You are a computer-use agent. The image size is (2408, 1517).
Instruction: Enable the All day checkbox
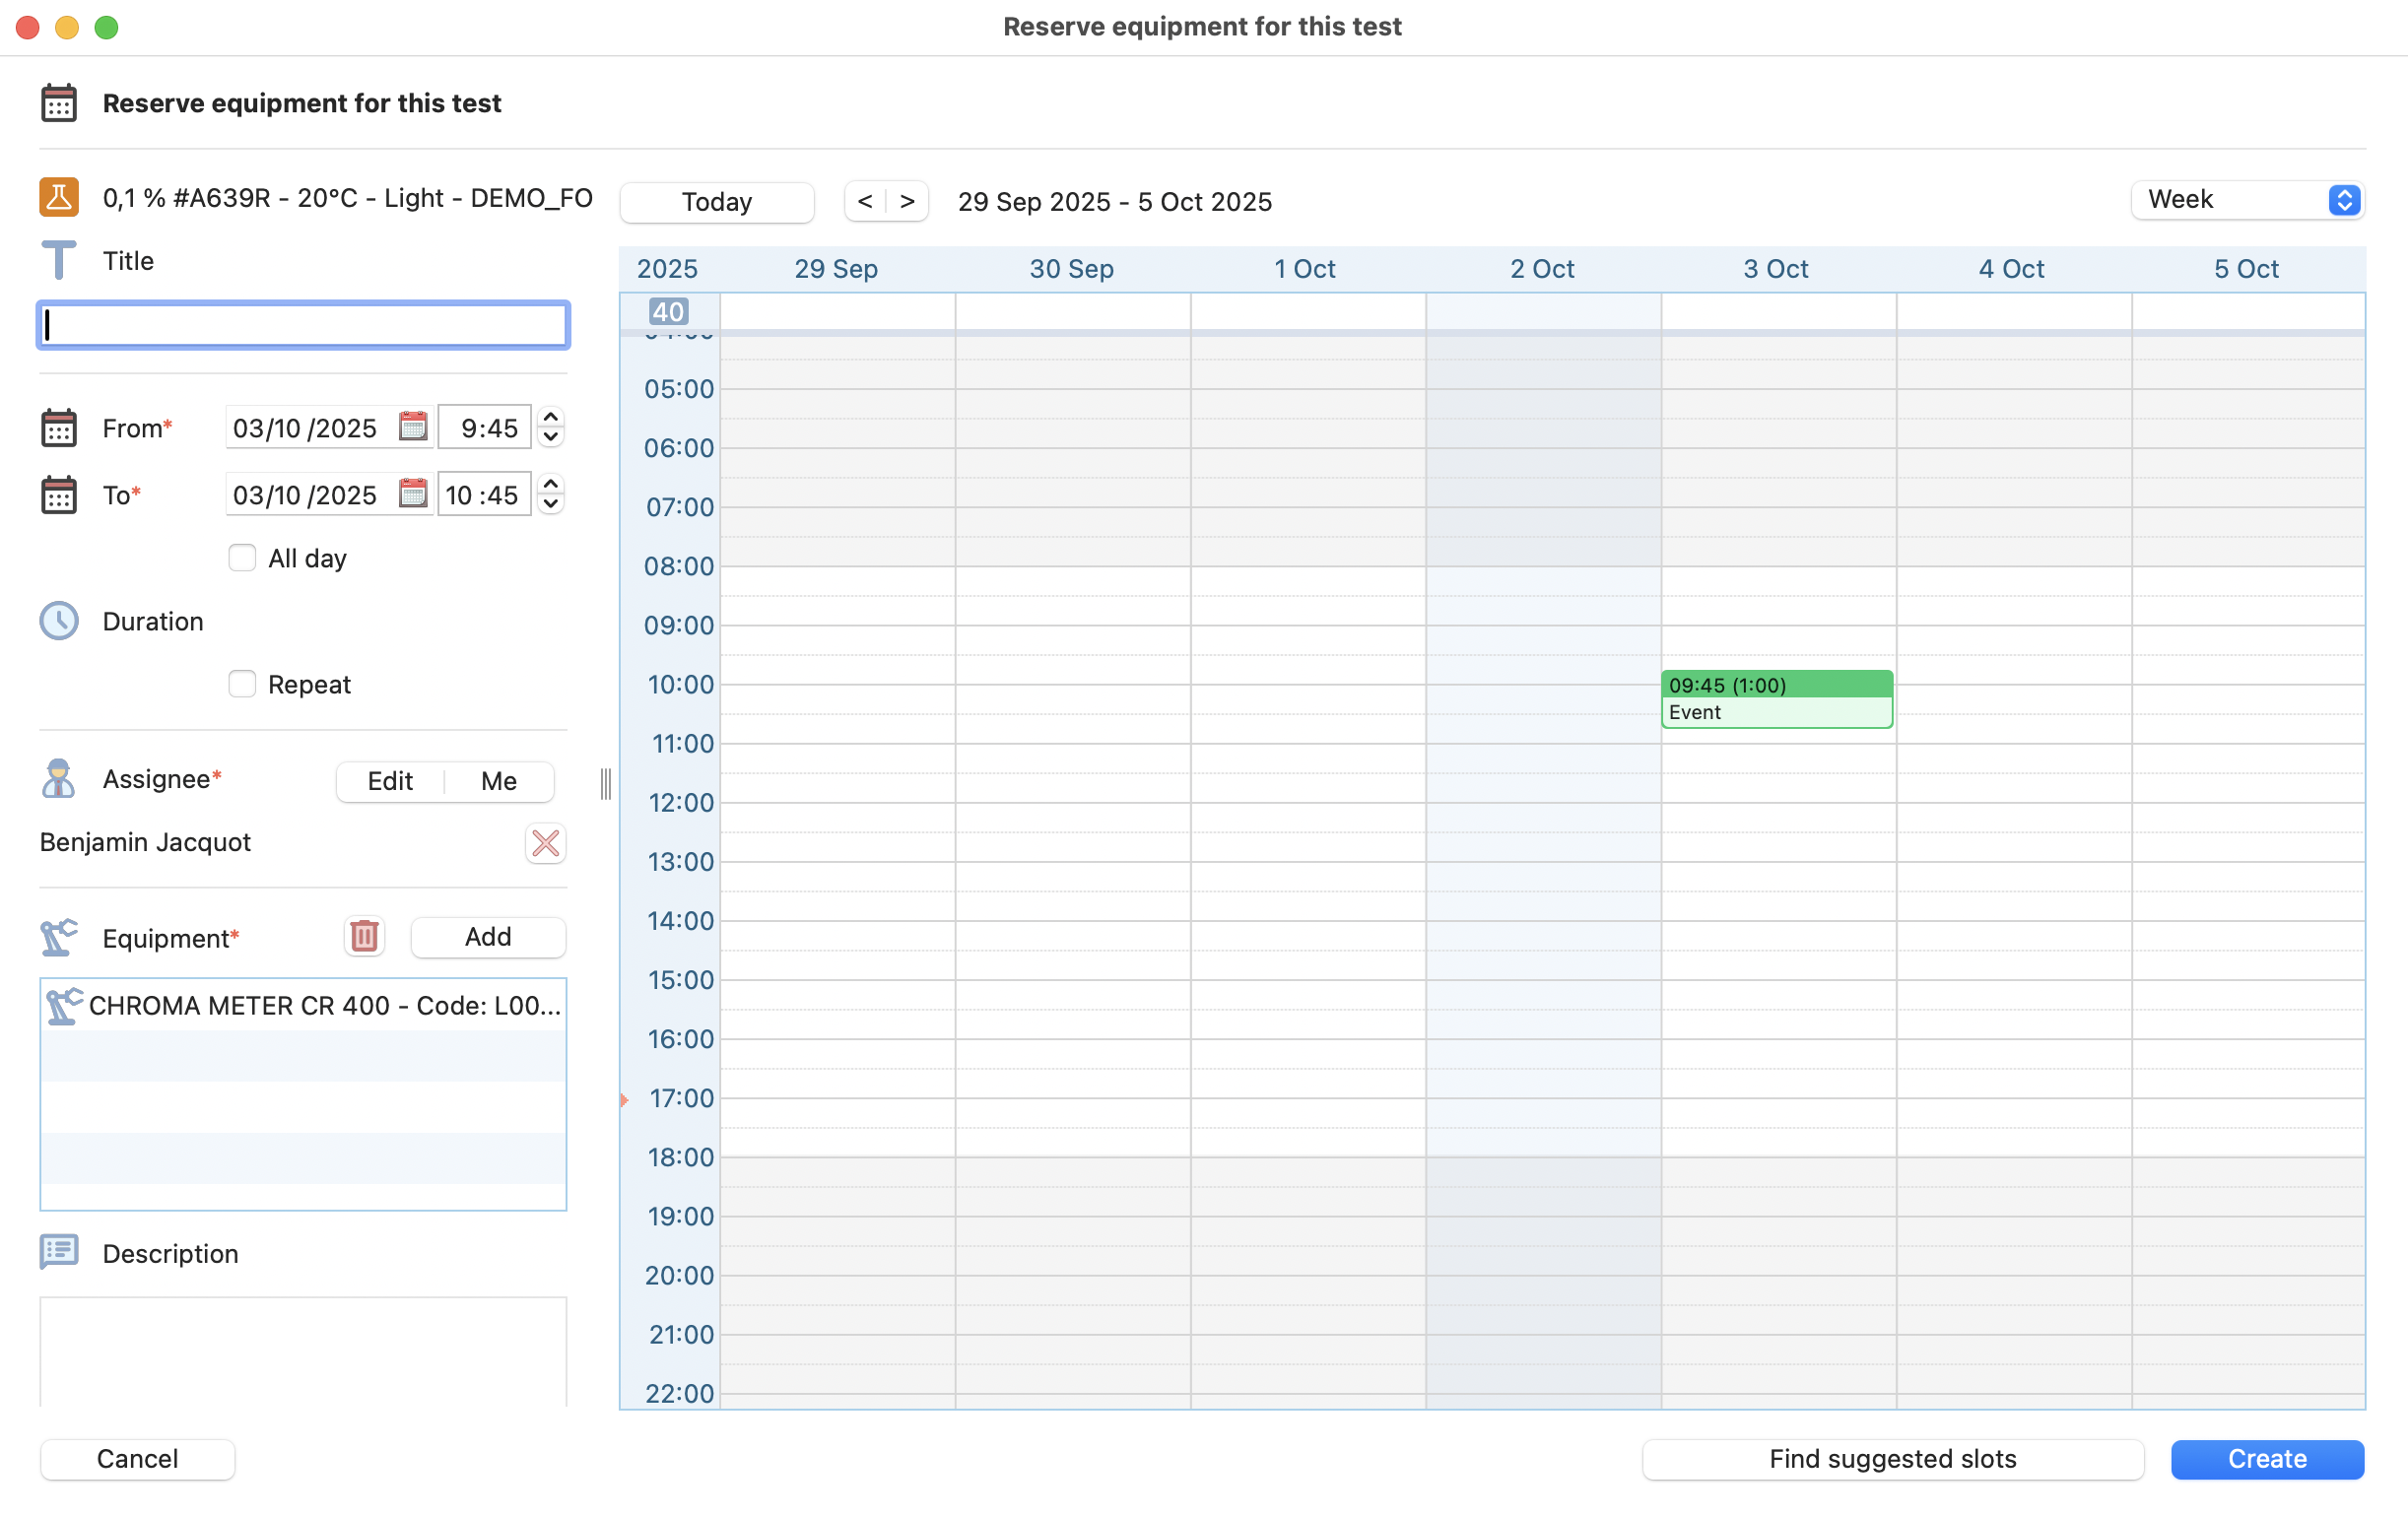tap(242, 558)
